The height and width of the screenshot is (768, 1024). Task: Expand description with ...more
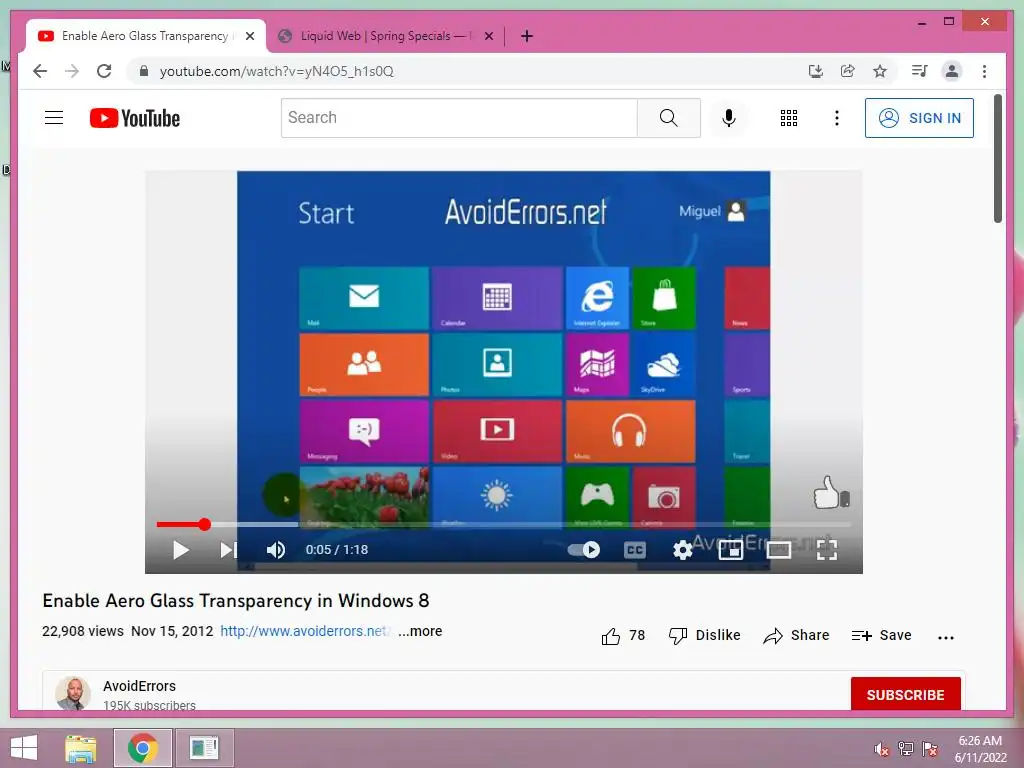[420, 632]
